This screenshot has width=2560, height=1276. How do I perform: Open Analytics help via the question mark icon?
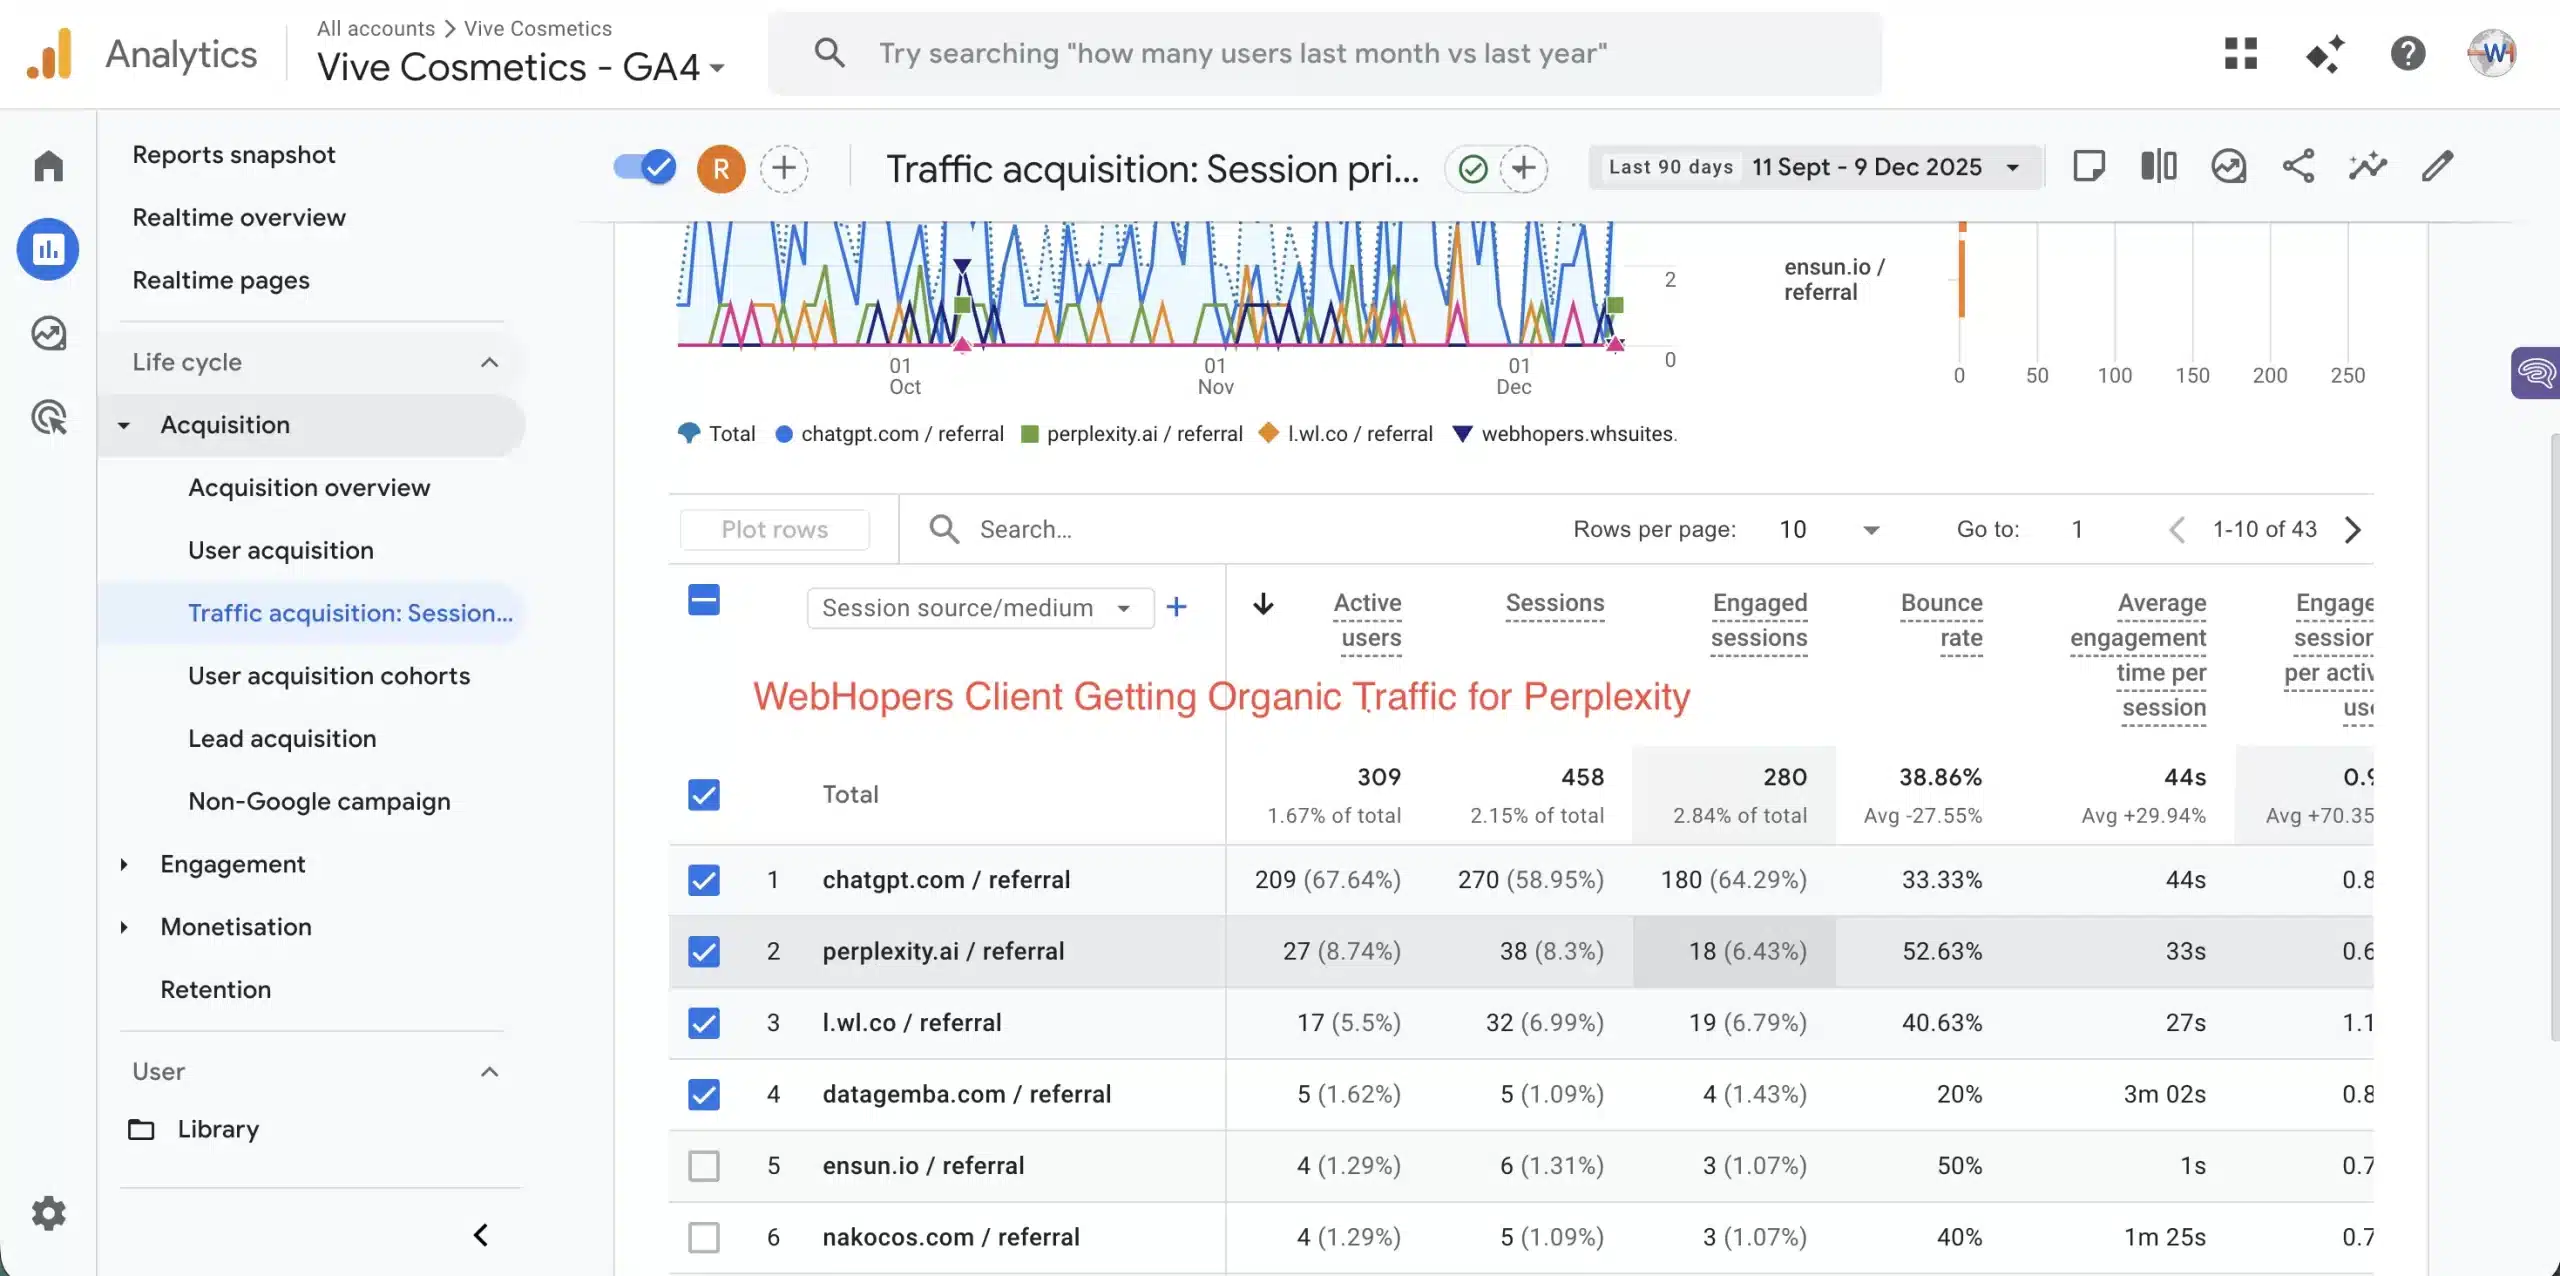click(x=2409, y=53)
